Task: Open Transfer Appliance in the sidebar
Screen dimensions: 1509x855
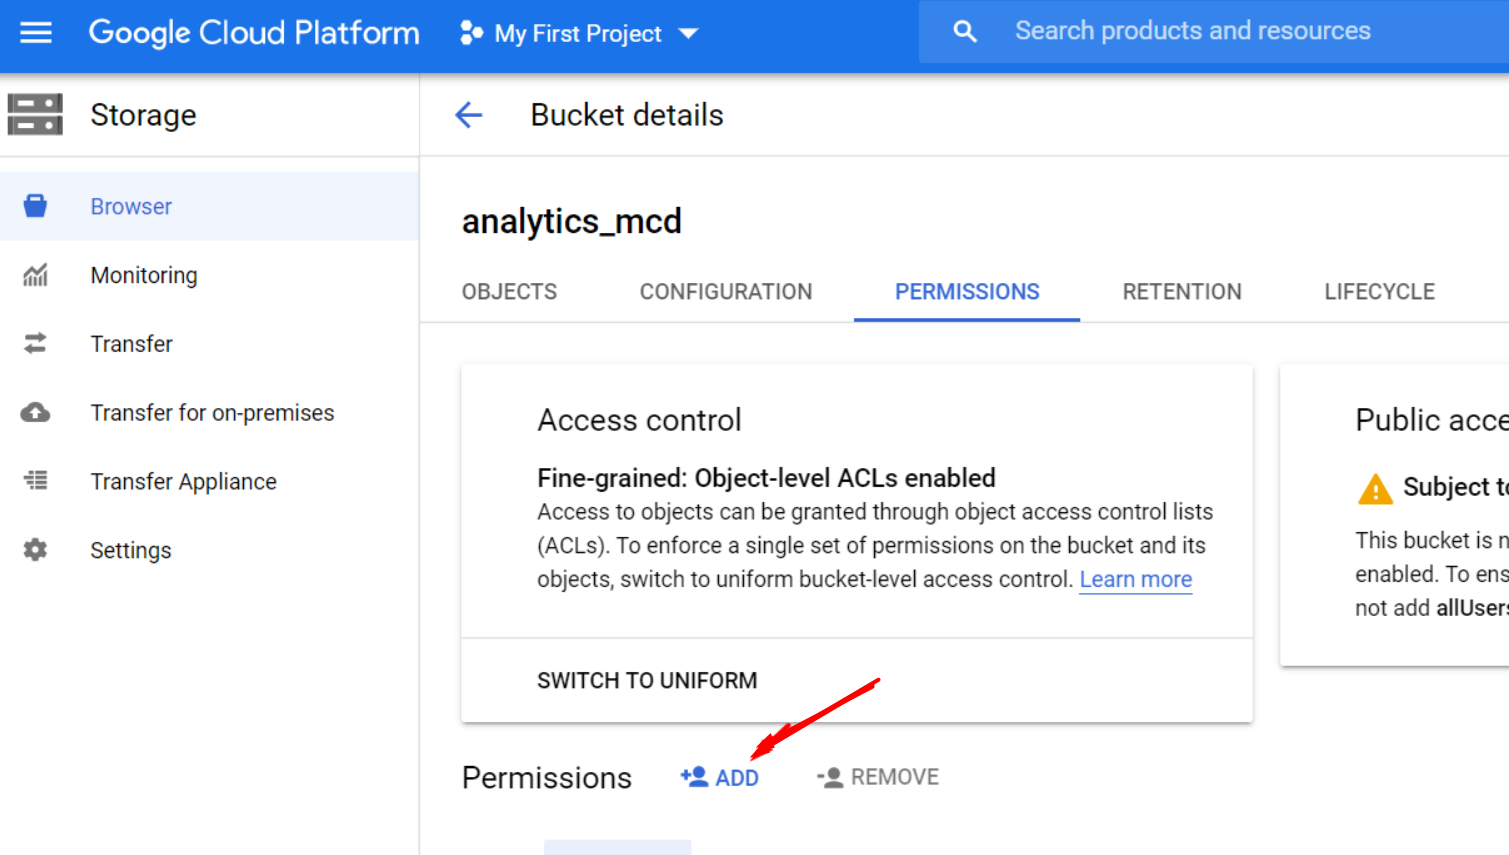Action: [209, 481]
